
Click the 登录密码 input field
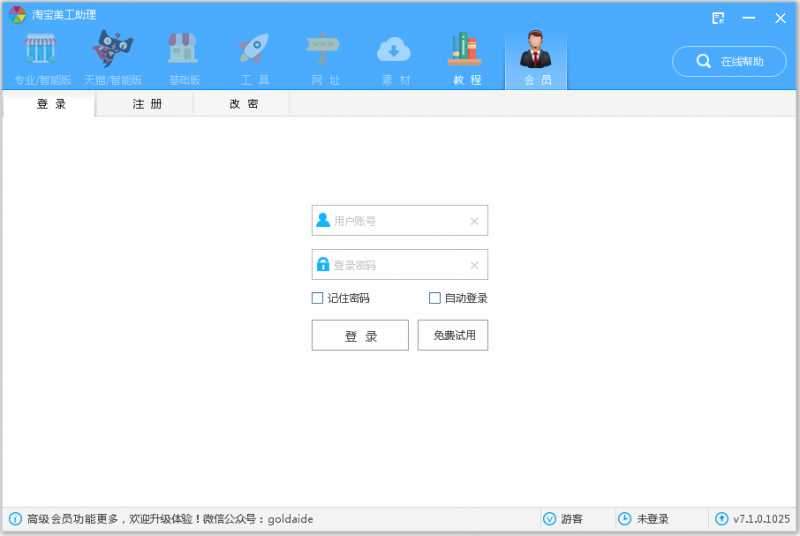(400, 265)
